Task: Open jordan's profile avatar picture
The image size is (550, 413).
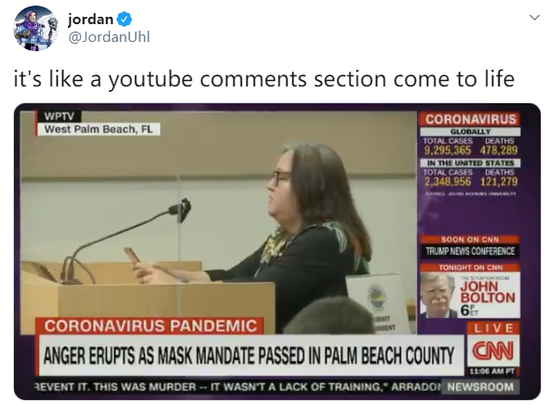Action: pyautogui.click(x=35, y=28)
